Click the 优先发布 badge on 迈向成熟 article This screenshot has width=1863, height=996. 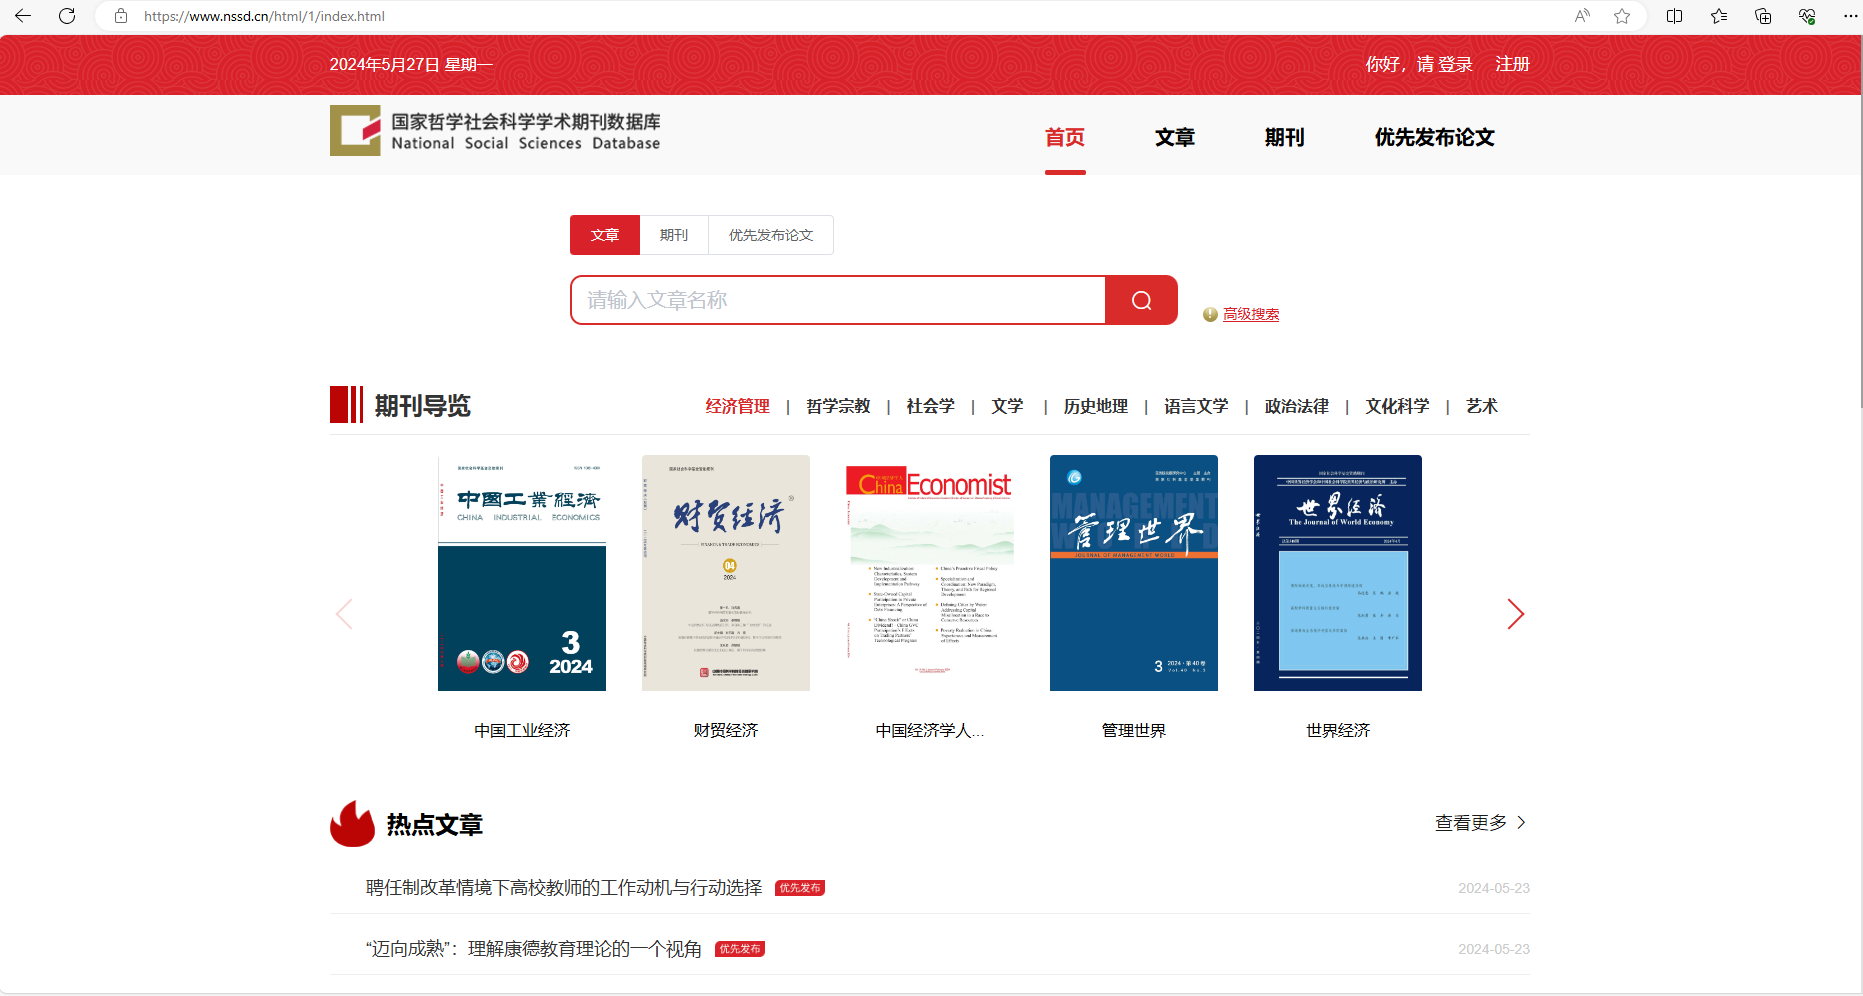(x=740, y=949)
